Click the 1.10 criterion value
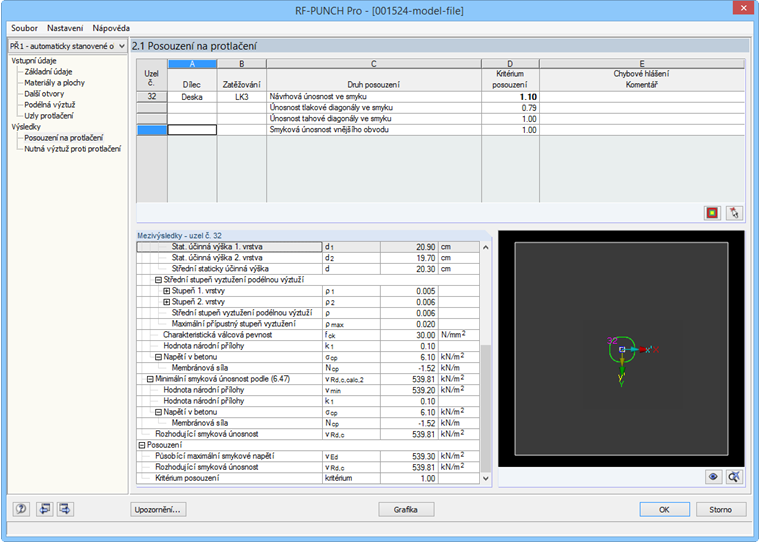The width and height of the screenshot is (760, 542). [510, 97]
